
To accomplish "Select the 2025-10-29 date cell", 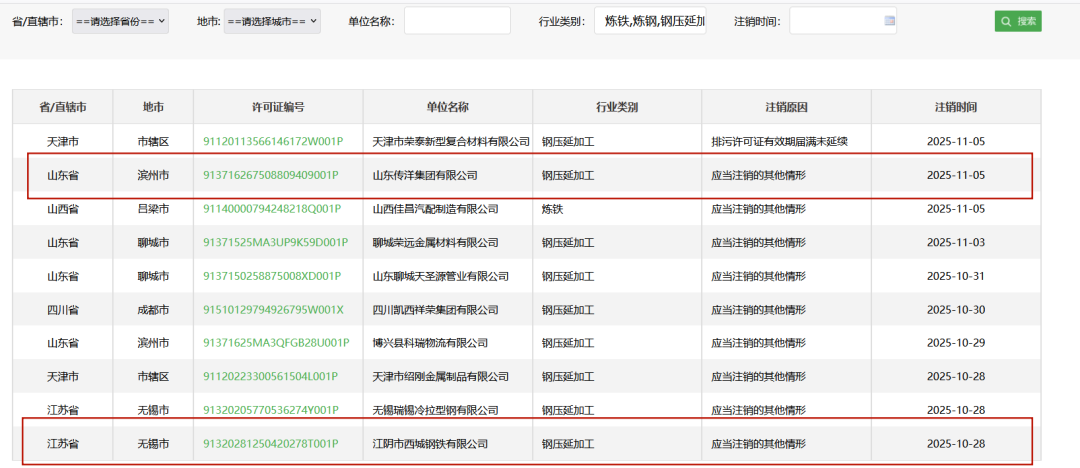I will point(956,343).
